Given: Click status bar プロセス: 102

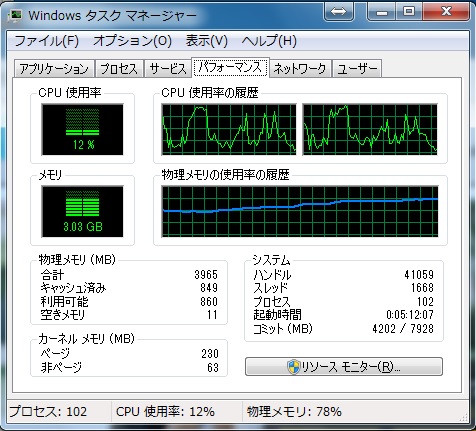Looking at the screenshot, I should coord(48,412).
